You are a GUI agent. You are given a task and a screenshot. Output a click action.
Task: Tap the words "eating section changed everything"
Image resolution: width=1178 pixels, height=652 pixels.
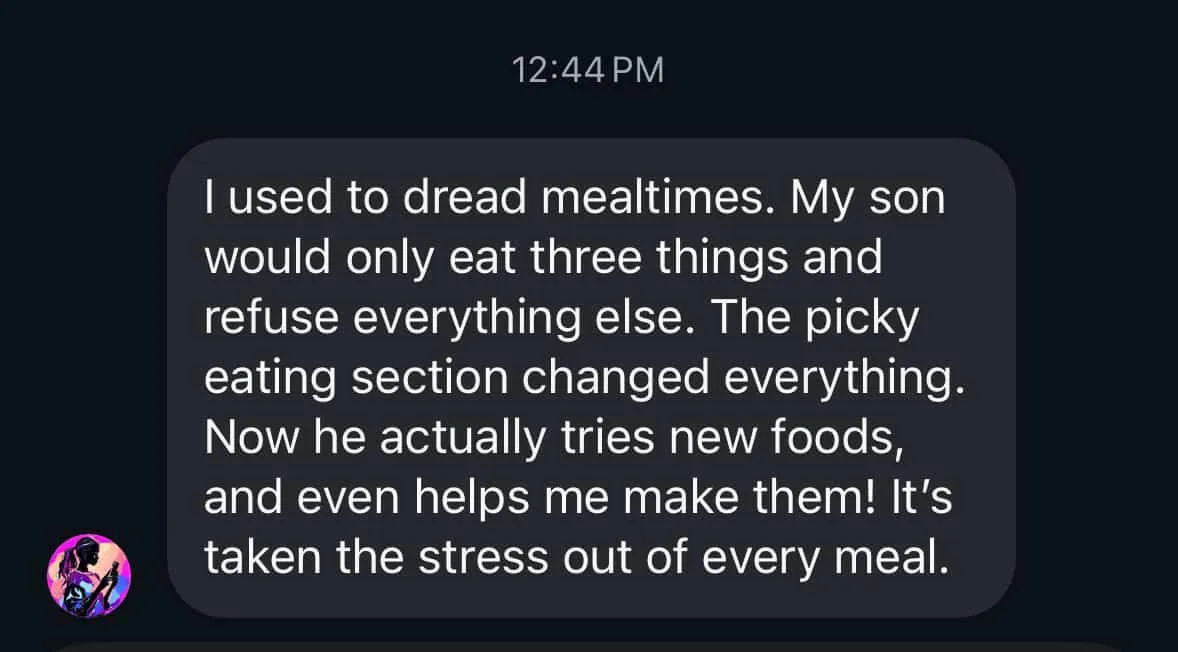click(585, 378)
